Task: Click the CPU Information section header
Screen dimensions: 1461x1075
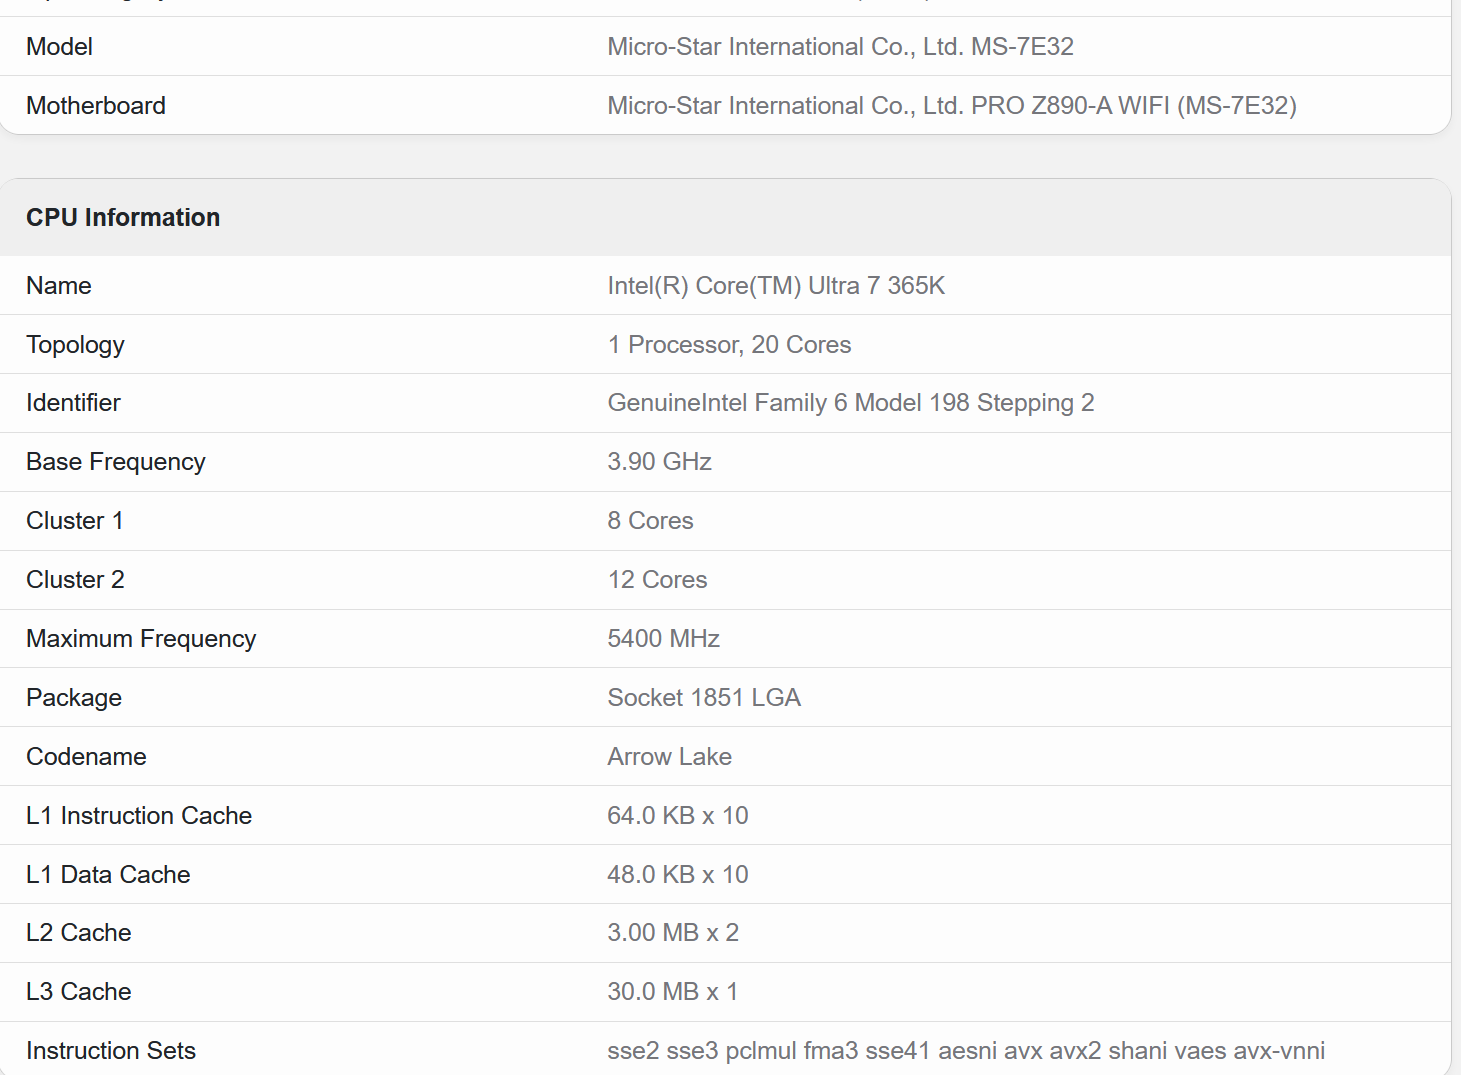Action: pos(123,217)
